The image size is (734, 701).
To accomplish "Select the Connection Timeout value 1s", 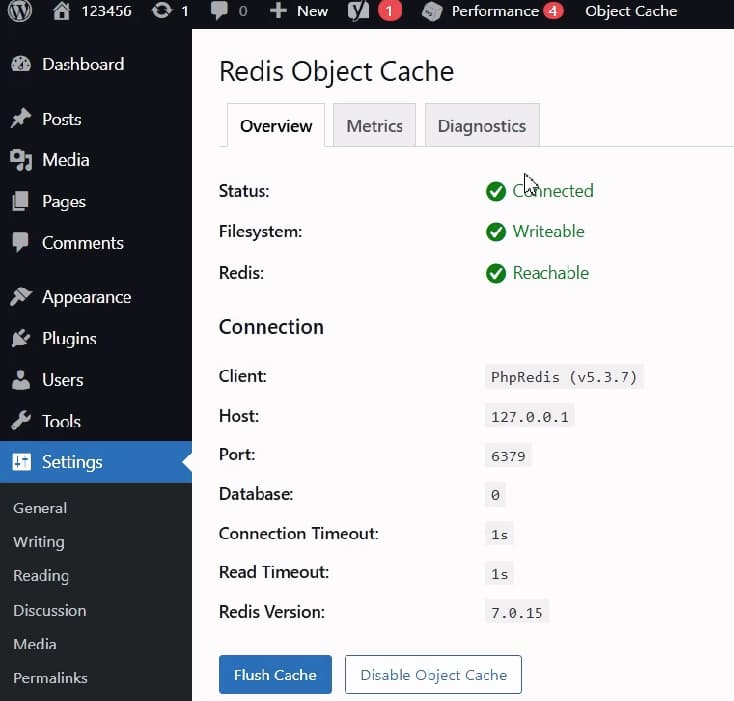I will coord(499,534).
